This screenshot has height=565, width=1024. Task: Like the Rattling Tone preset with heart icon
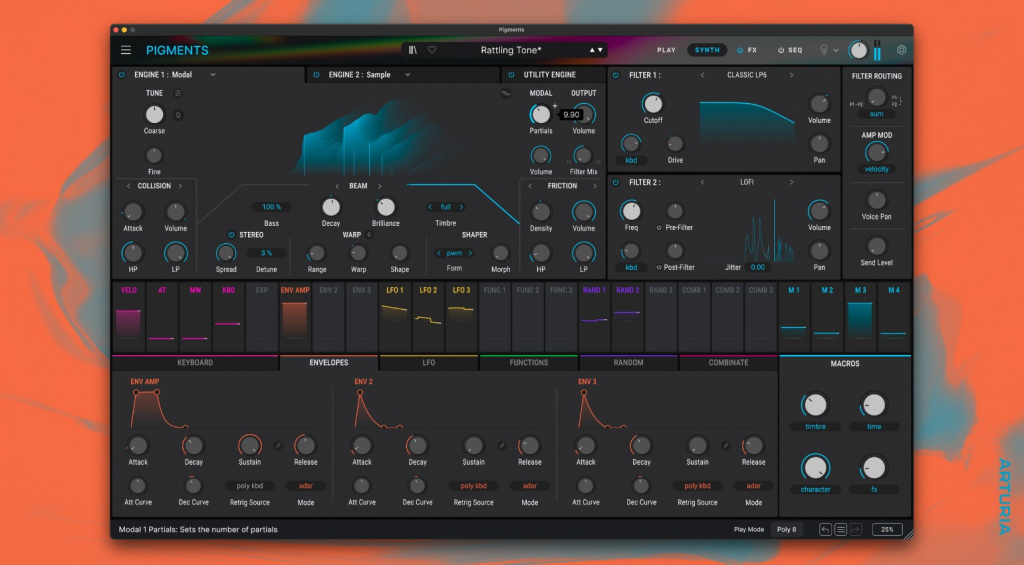pos(432,50)
